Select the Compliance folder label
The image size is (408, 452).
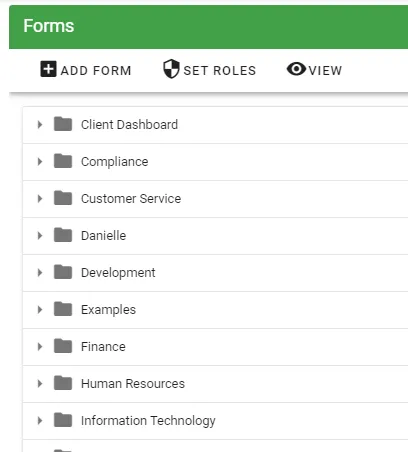pos(115,162)
